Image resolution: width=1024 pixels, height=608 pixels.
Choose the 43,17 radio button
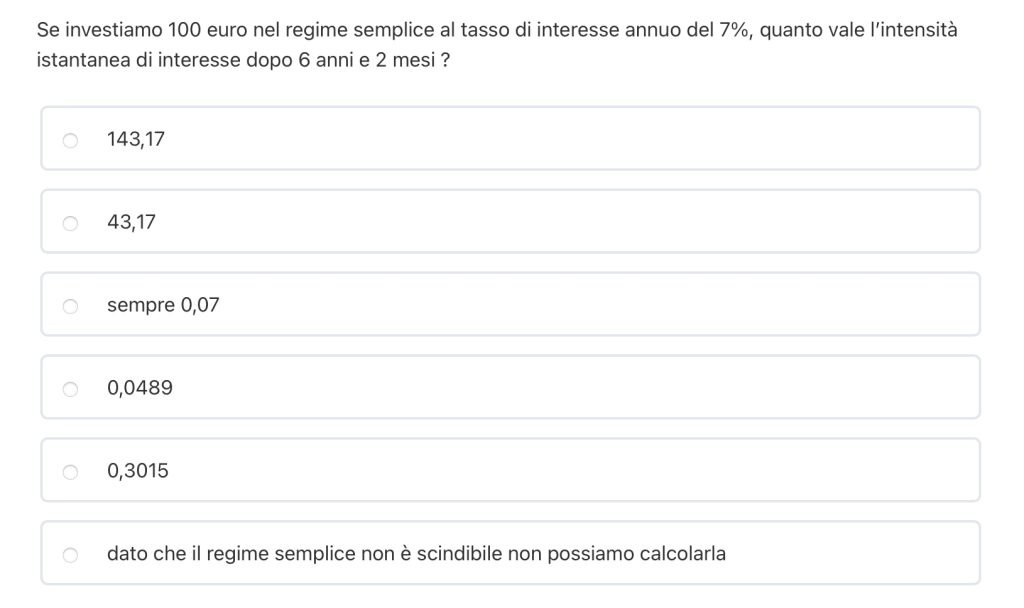[x=70, y=223]
